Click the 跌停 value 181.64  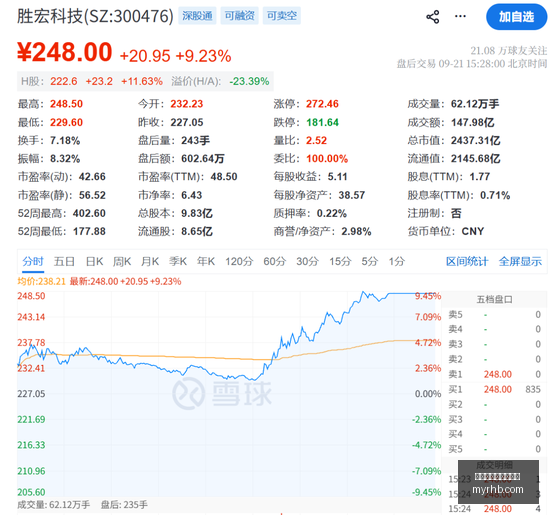tap(322, 122)
